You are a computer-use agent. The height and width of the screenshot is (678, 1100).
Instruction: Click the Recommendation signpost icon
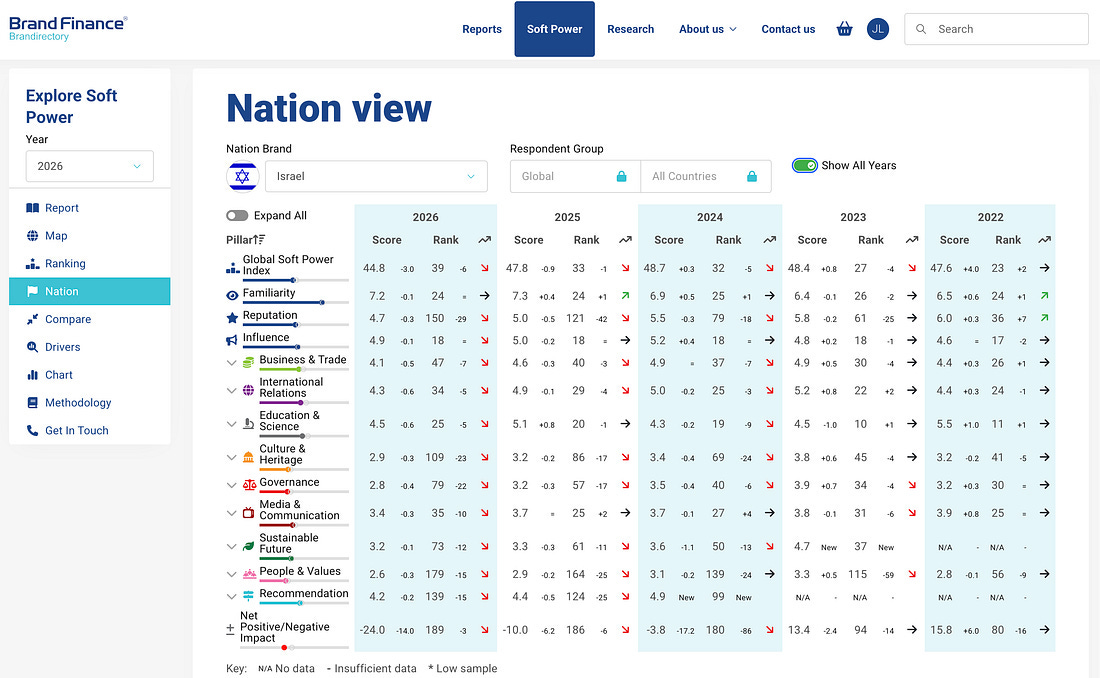pos(248,596)
